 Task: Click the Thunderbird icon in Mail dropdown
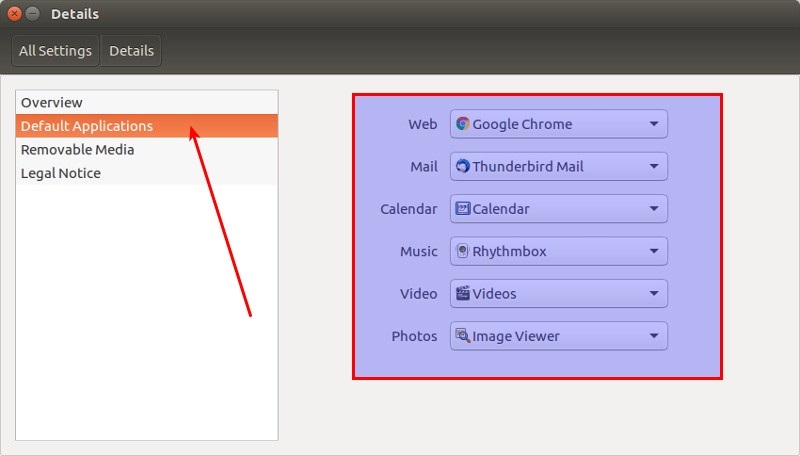[x=463, y=166]
